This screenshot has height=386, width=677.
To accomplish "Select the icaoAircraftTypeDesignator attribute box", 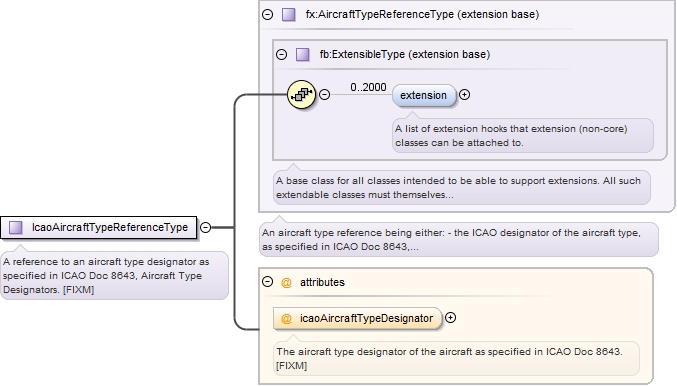I will pos(357,319).
